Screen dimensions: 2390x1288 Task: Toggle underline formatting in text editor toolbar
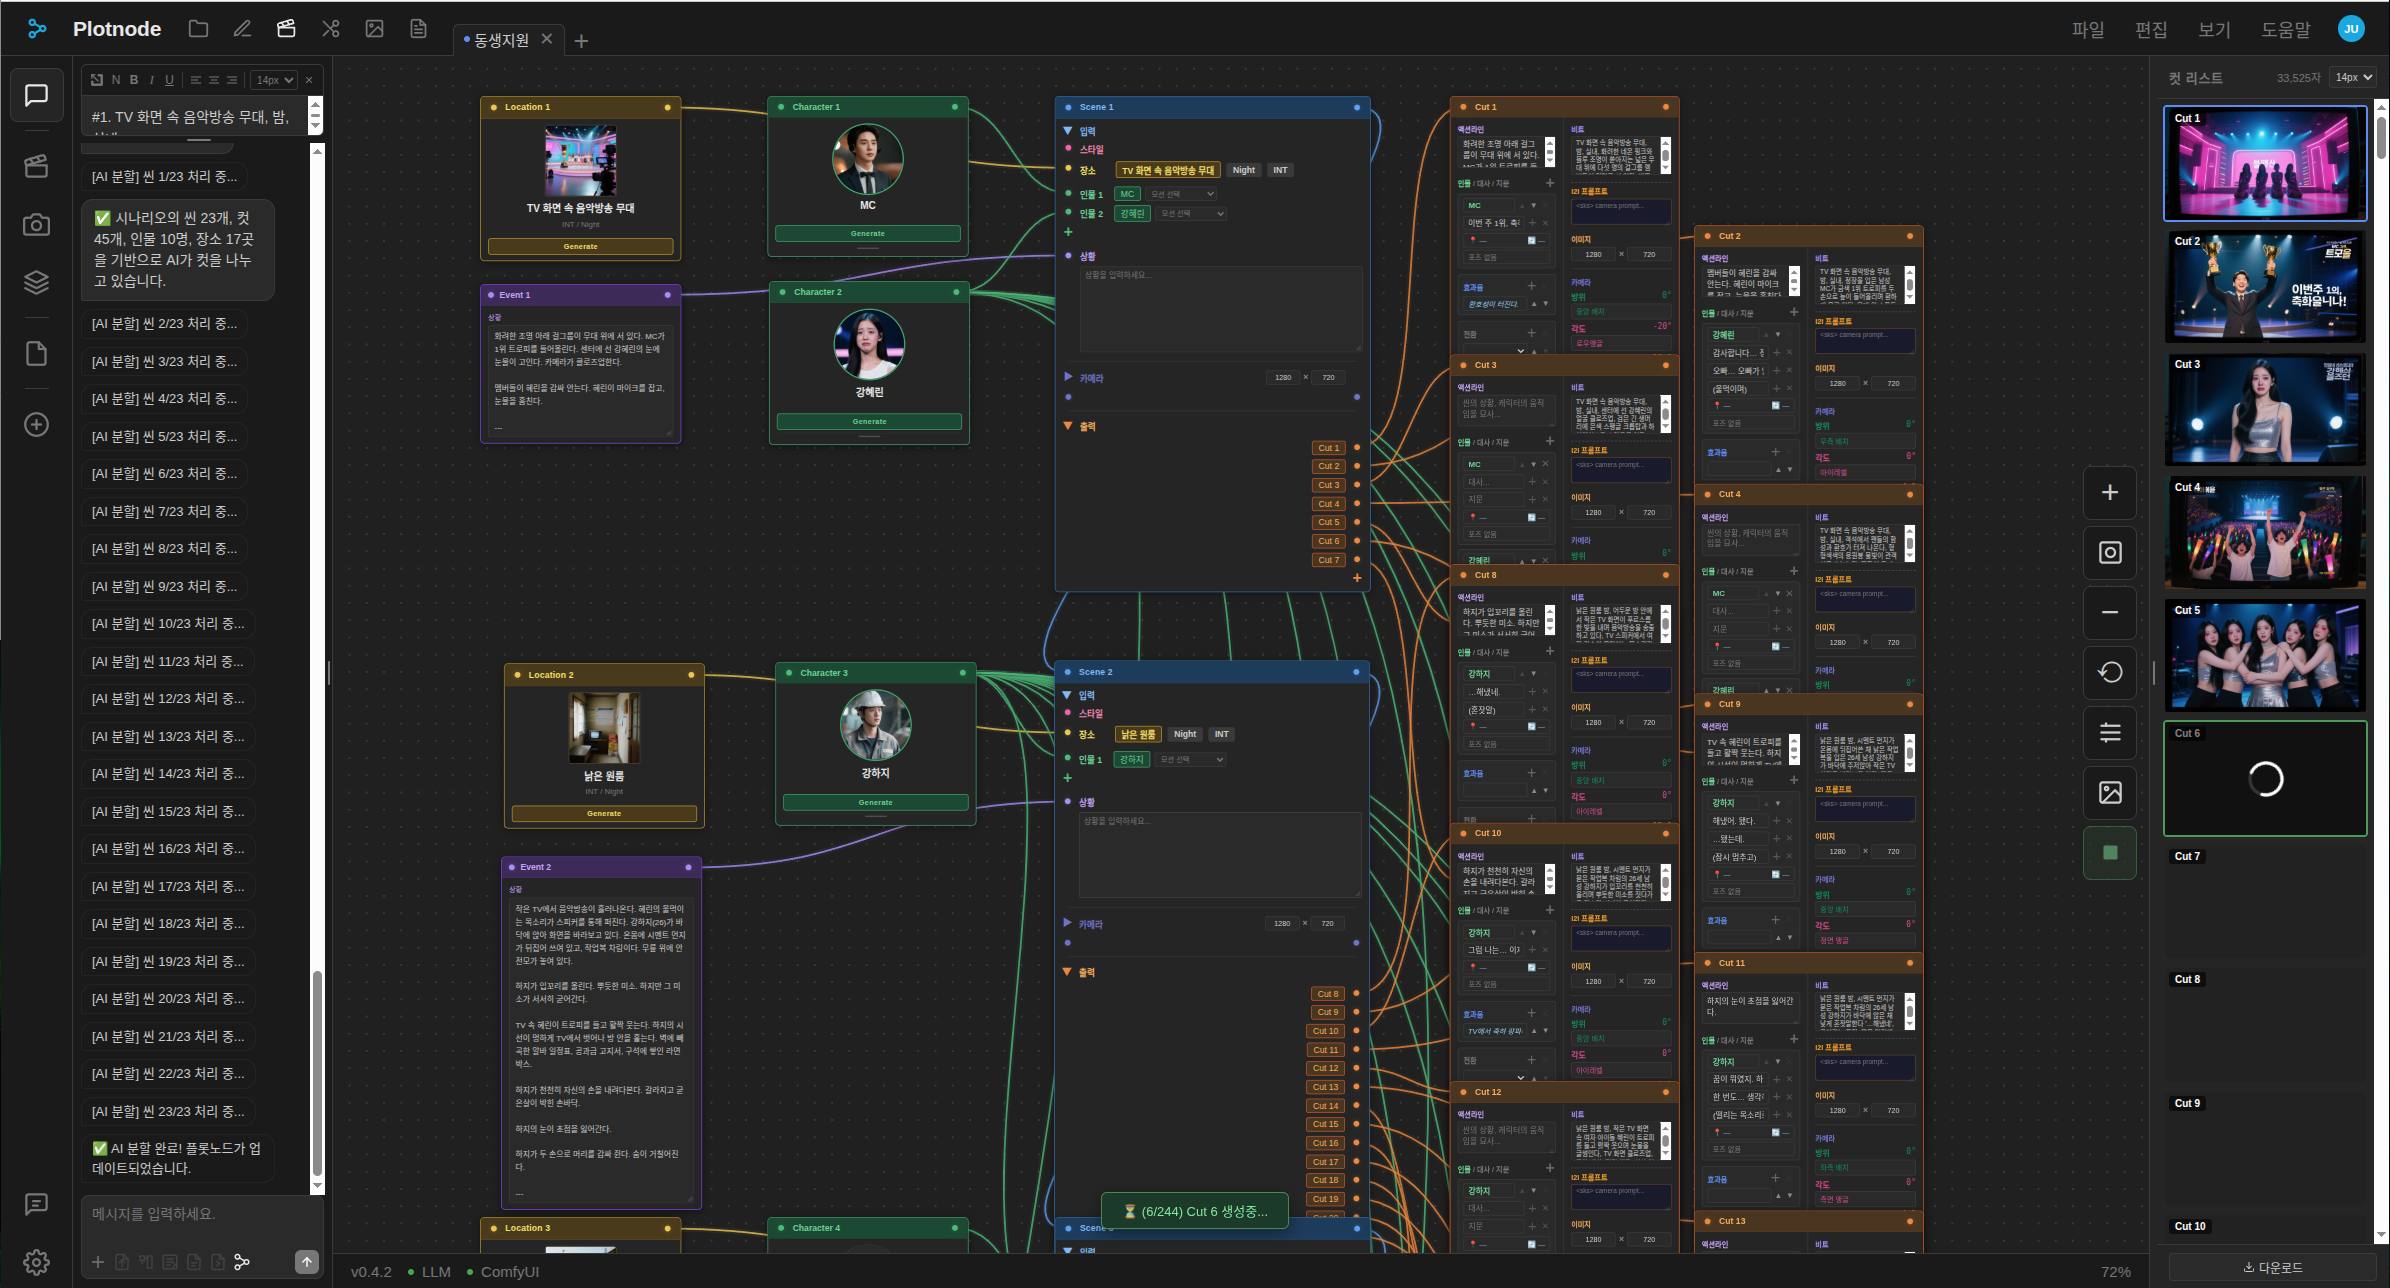(x=169, y=80)
